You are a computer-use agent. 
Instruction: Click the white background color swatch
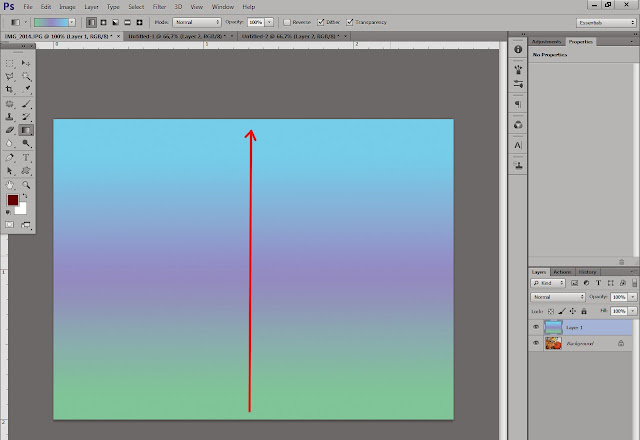(x=22, y=209)
